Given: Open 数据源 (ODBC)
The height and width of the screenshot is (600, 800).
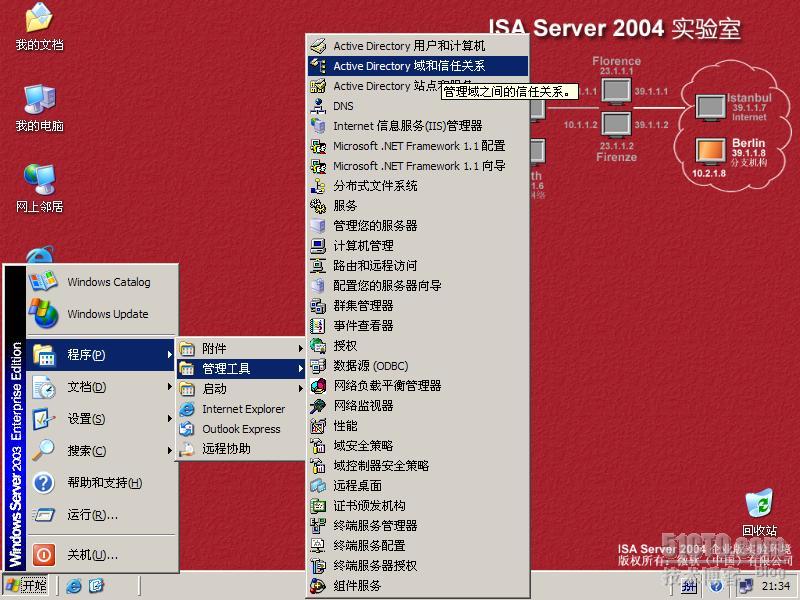Looking at the screenshot, I should pyautogui.click(x=418, y=366).
